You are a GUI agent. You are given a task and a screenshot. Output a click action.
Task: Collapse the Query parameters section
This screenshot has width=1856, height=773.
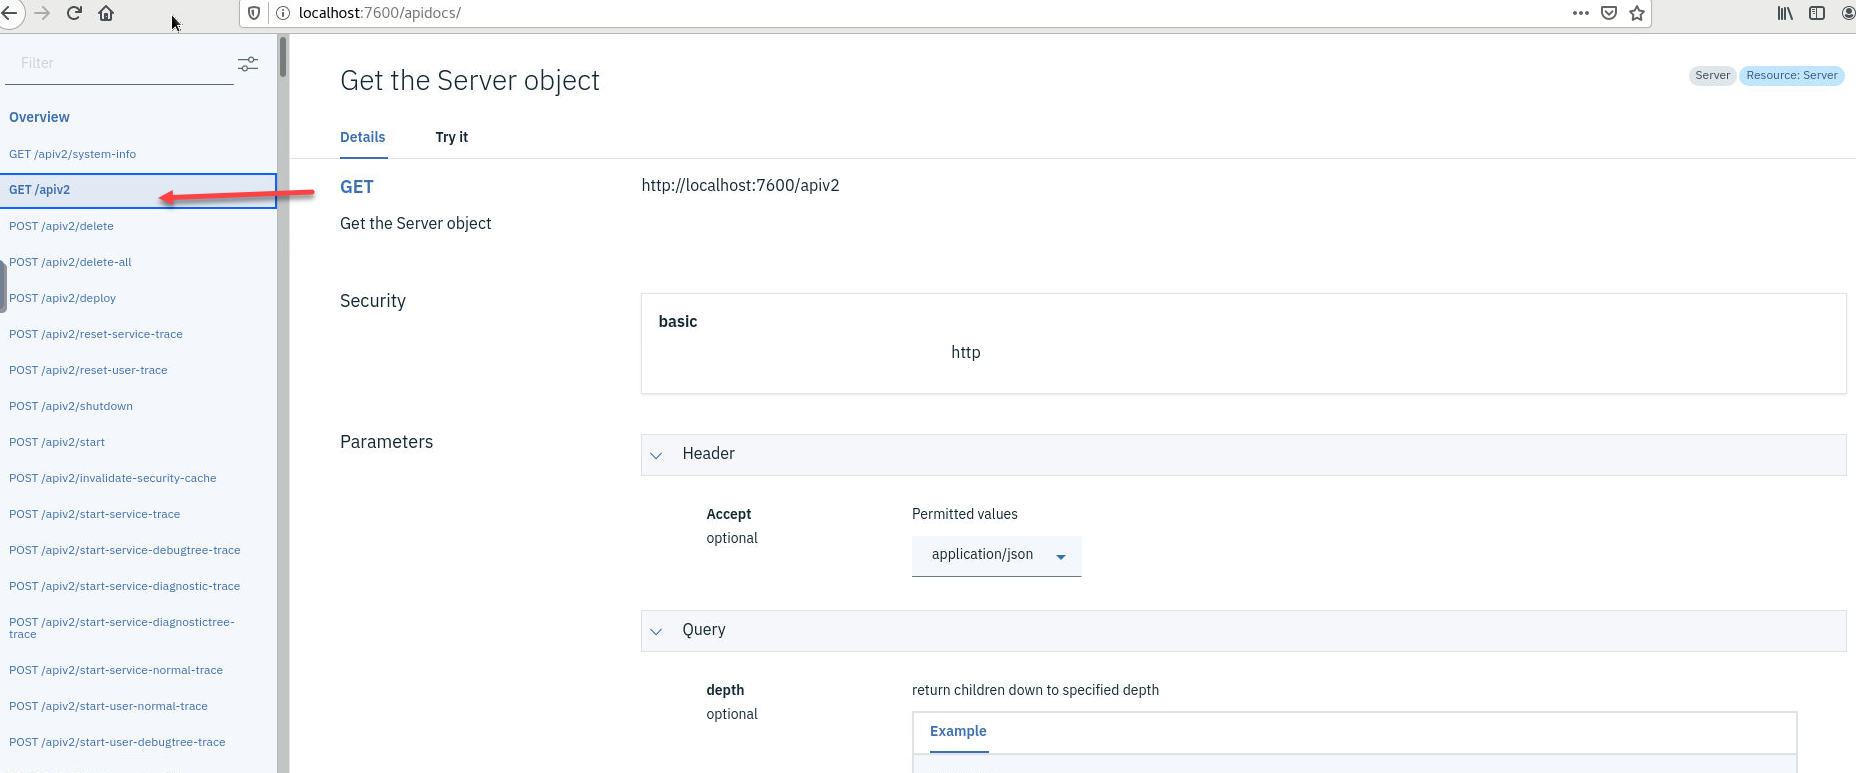657,631
